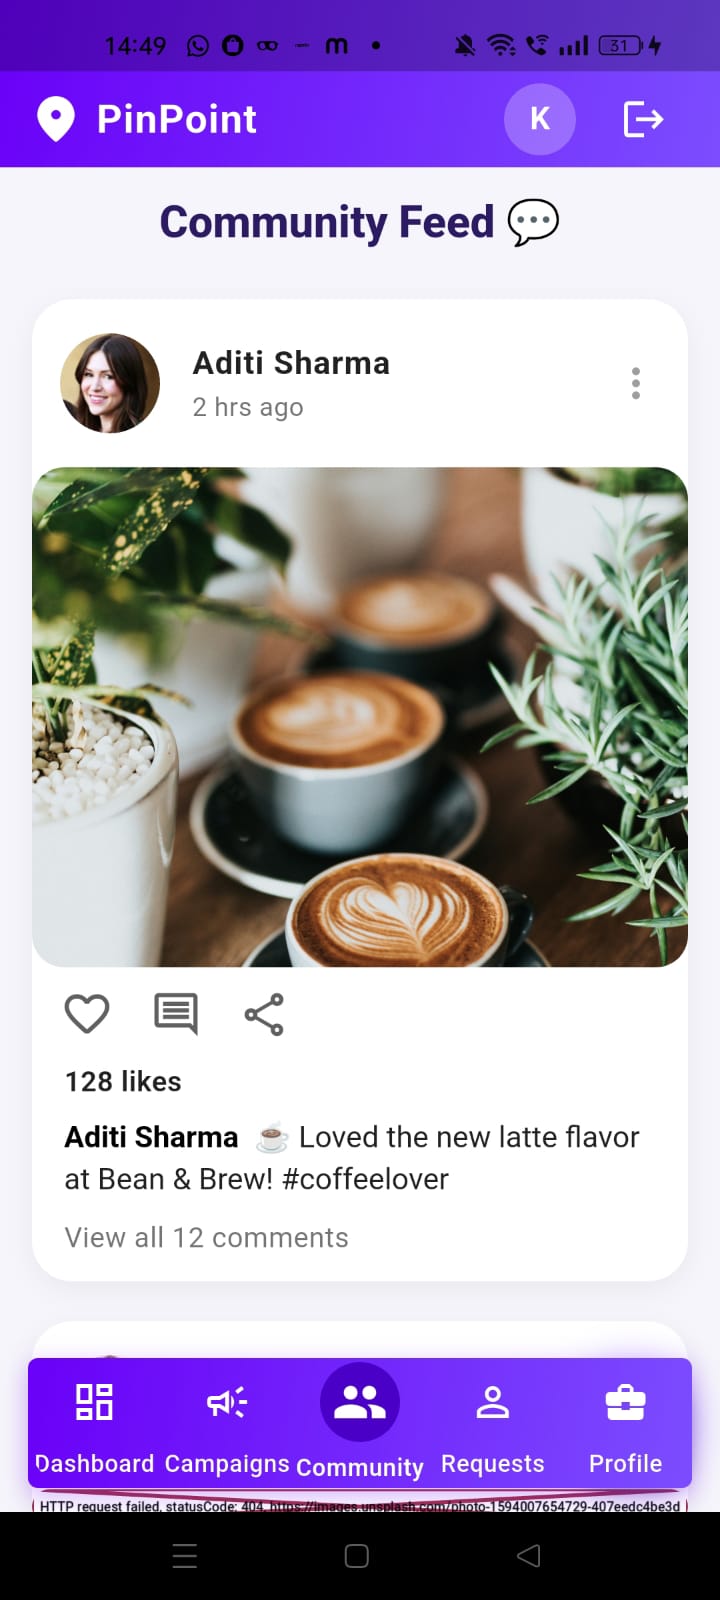Screen dimensions: 720x1600
Task: Tap the 128 likes count
Action: tap(123, 1082)
